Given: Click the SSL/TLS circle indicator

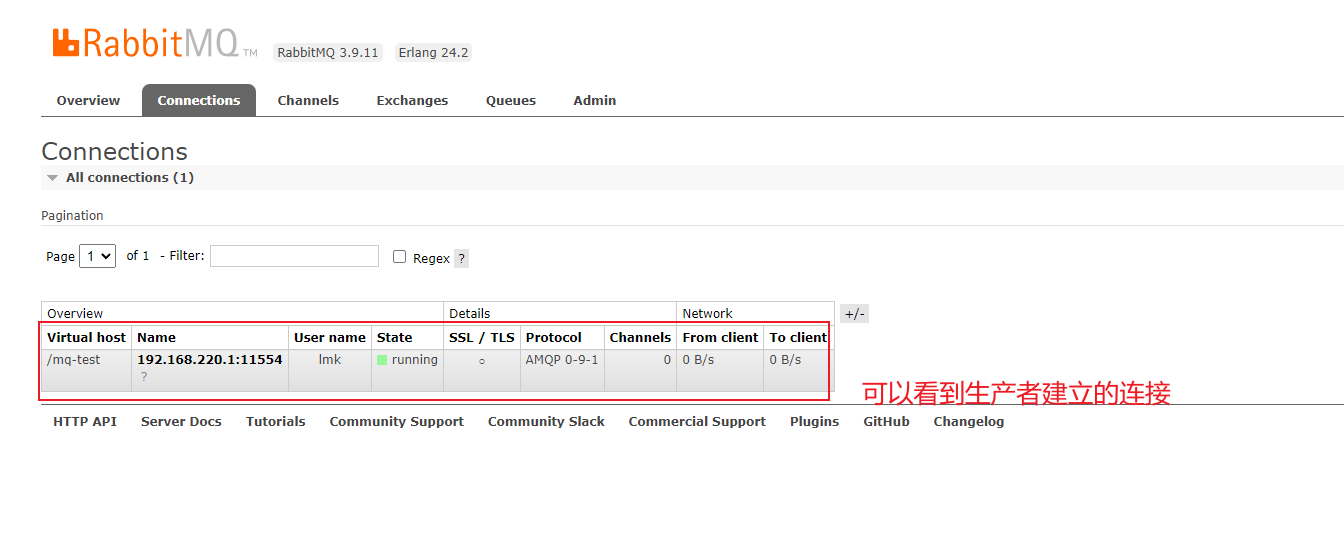Looking at the screenshot, I should pos(482,361).
